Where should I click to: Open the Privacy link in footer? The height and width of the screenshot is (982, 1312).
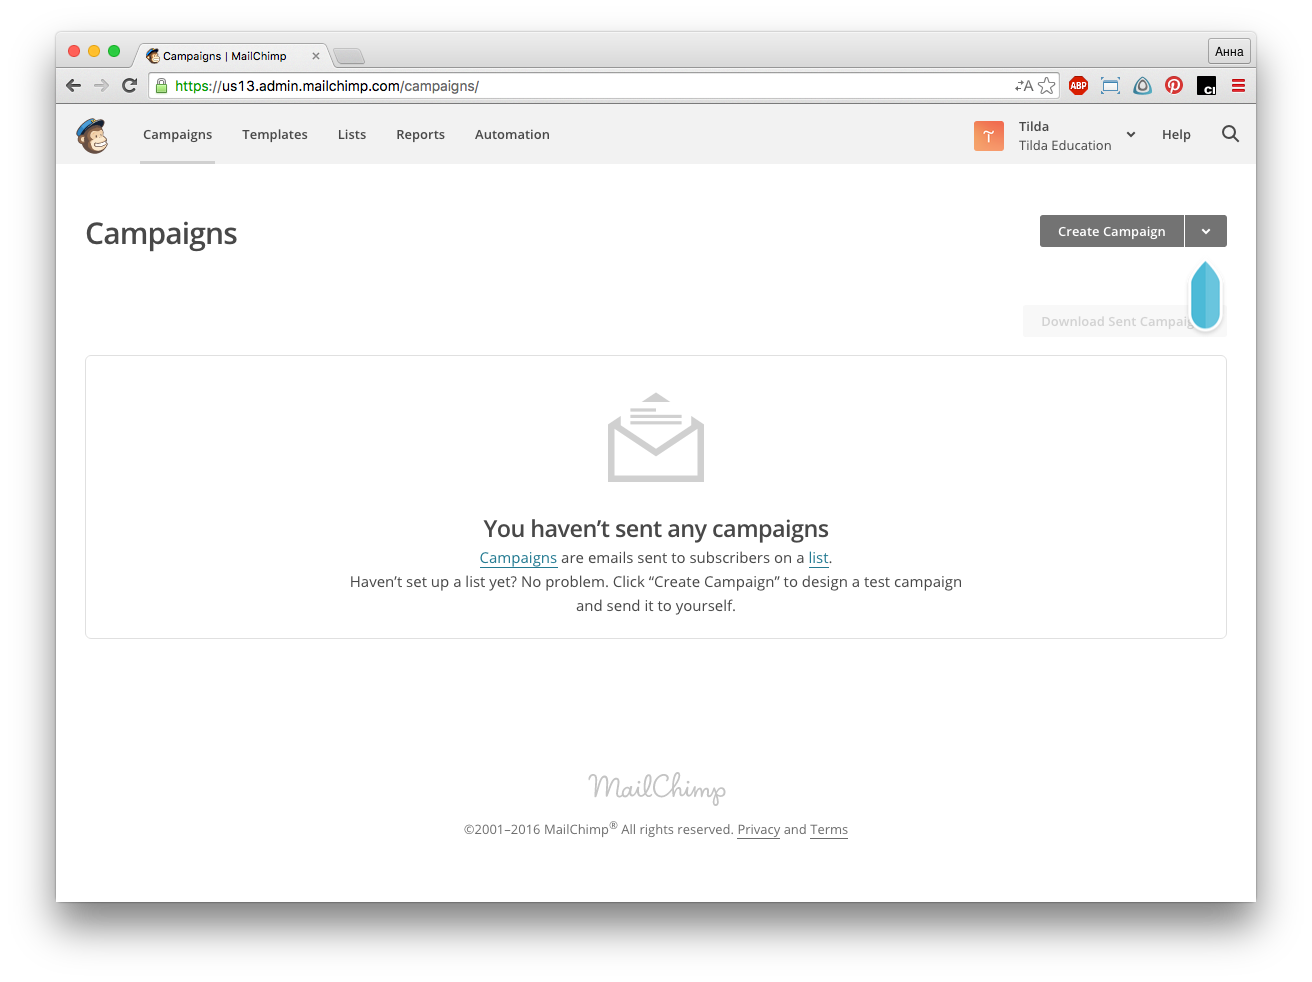pos(758,830)
